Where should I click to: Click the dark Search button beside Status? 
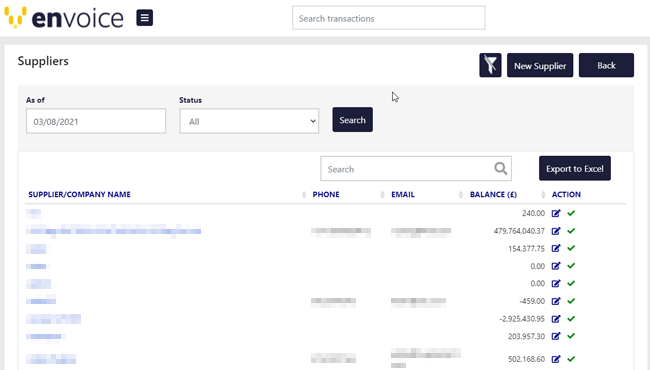(352, 120)
